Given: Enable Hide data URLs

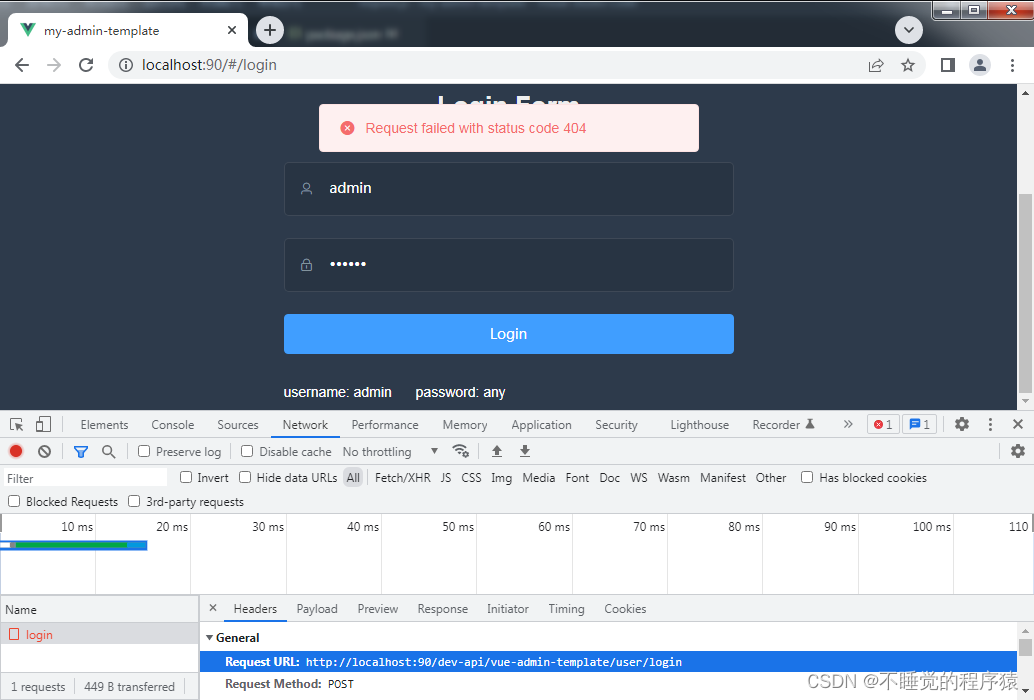Looking at the screenshot, I should (245, 477).
